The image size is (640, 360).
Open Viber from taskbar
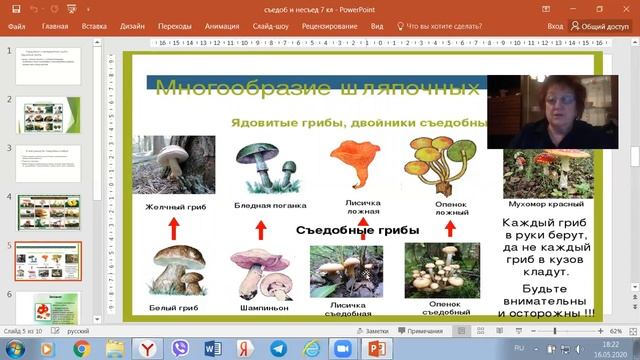click(x=180, y=349)
